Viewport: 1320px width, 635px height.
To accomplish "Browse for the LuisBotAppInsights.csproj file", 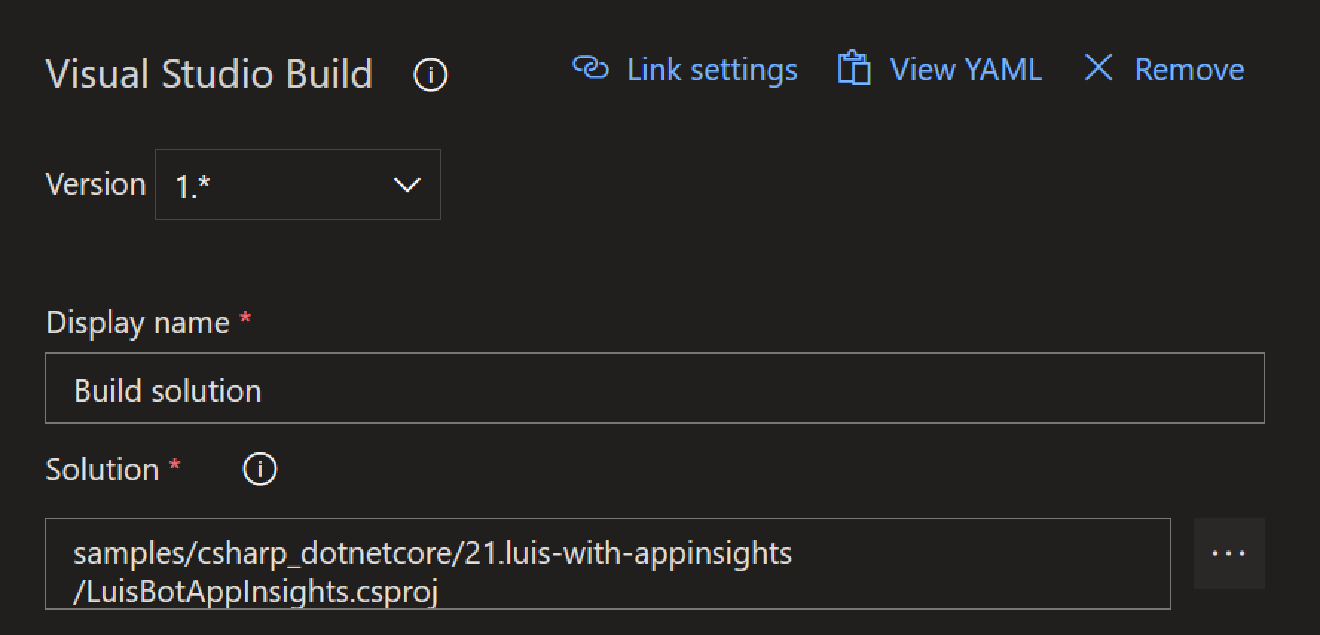I will pos(1229,553).
